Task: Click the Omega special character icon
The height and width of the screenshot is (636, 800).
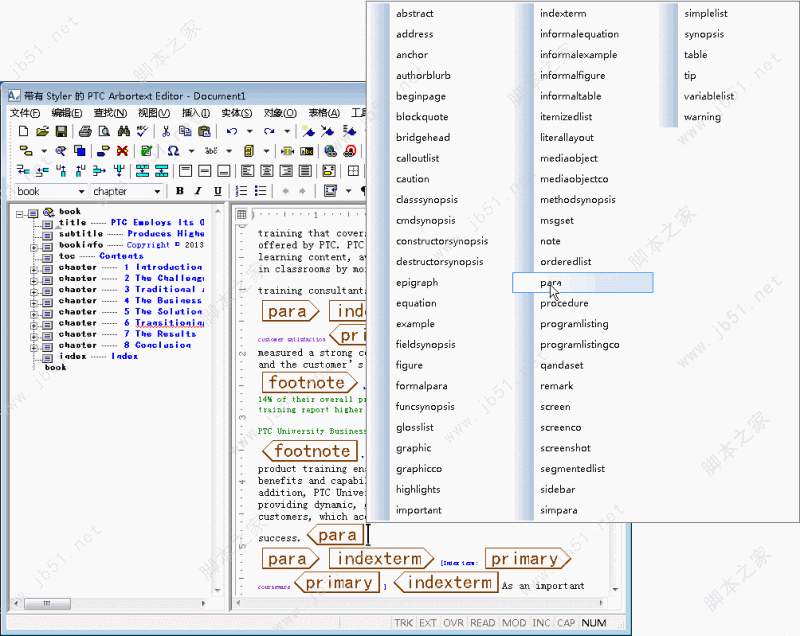Action: tap(173, 151)
